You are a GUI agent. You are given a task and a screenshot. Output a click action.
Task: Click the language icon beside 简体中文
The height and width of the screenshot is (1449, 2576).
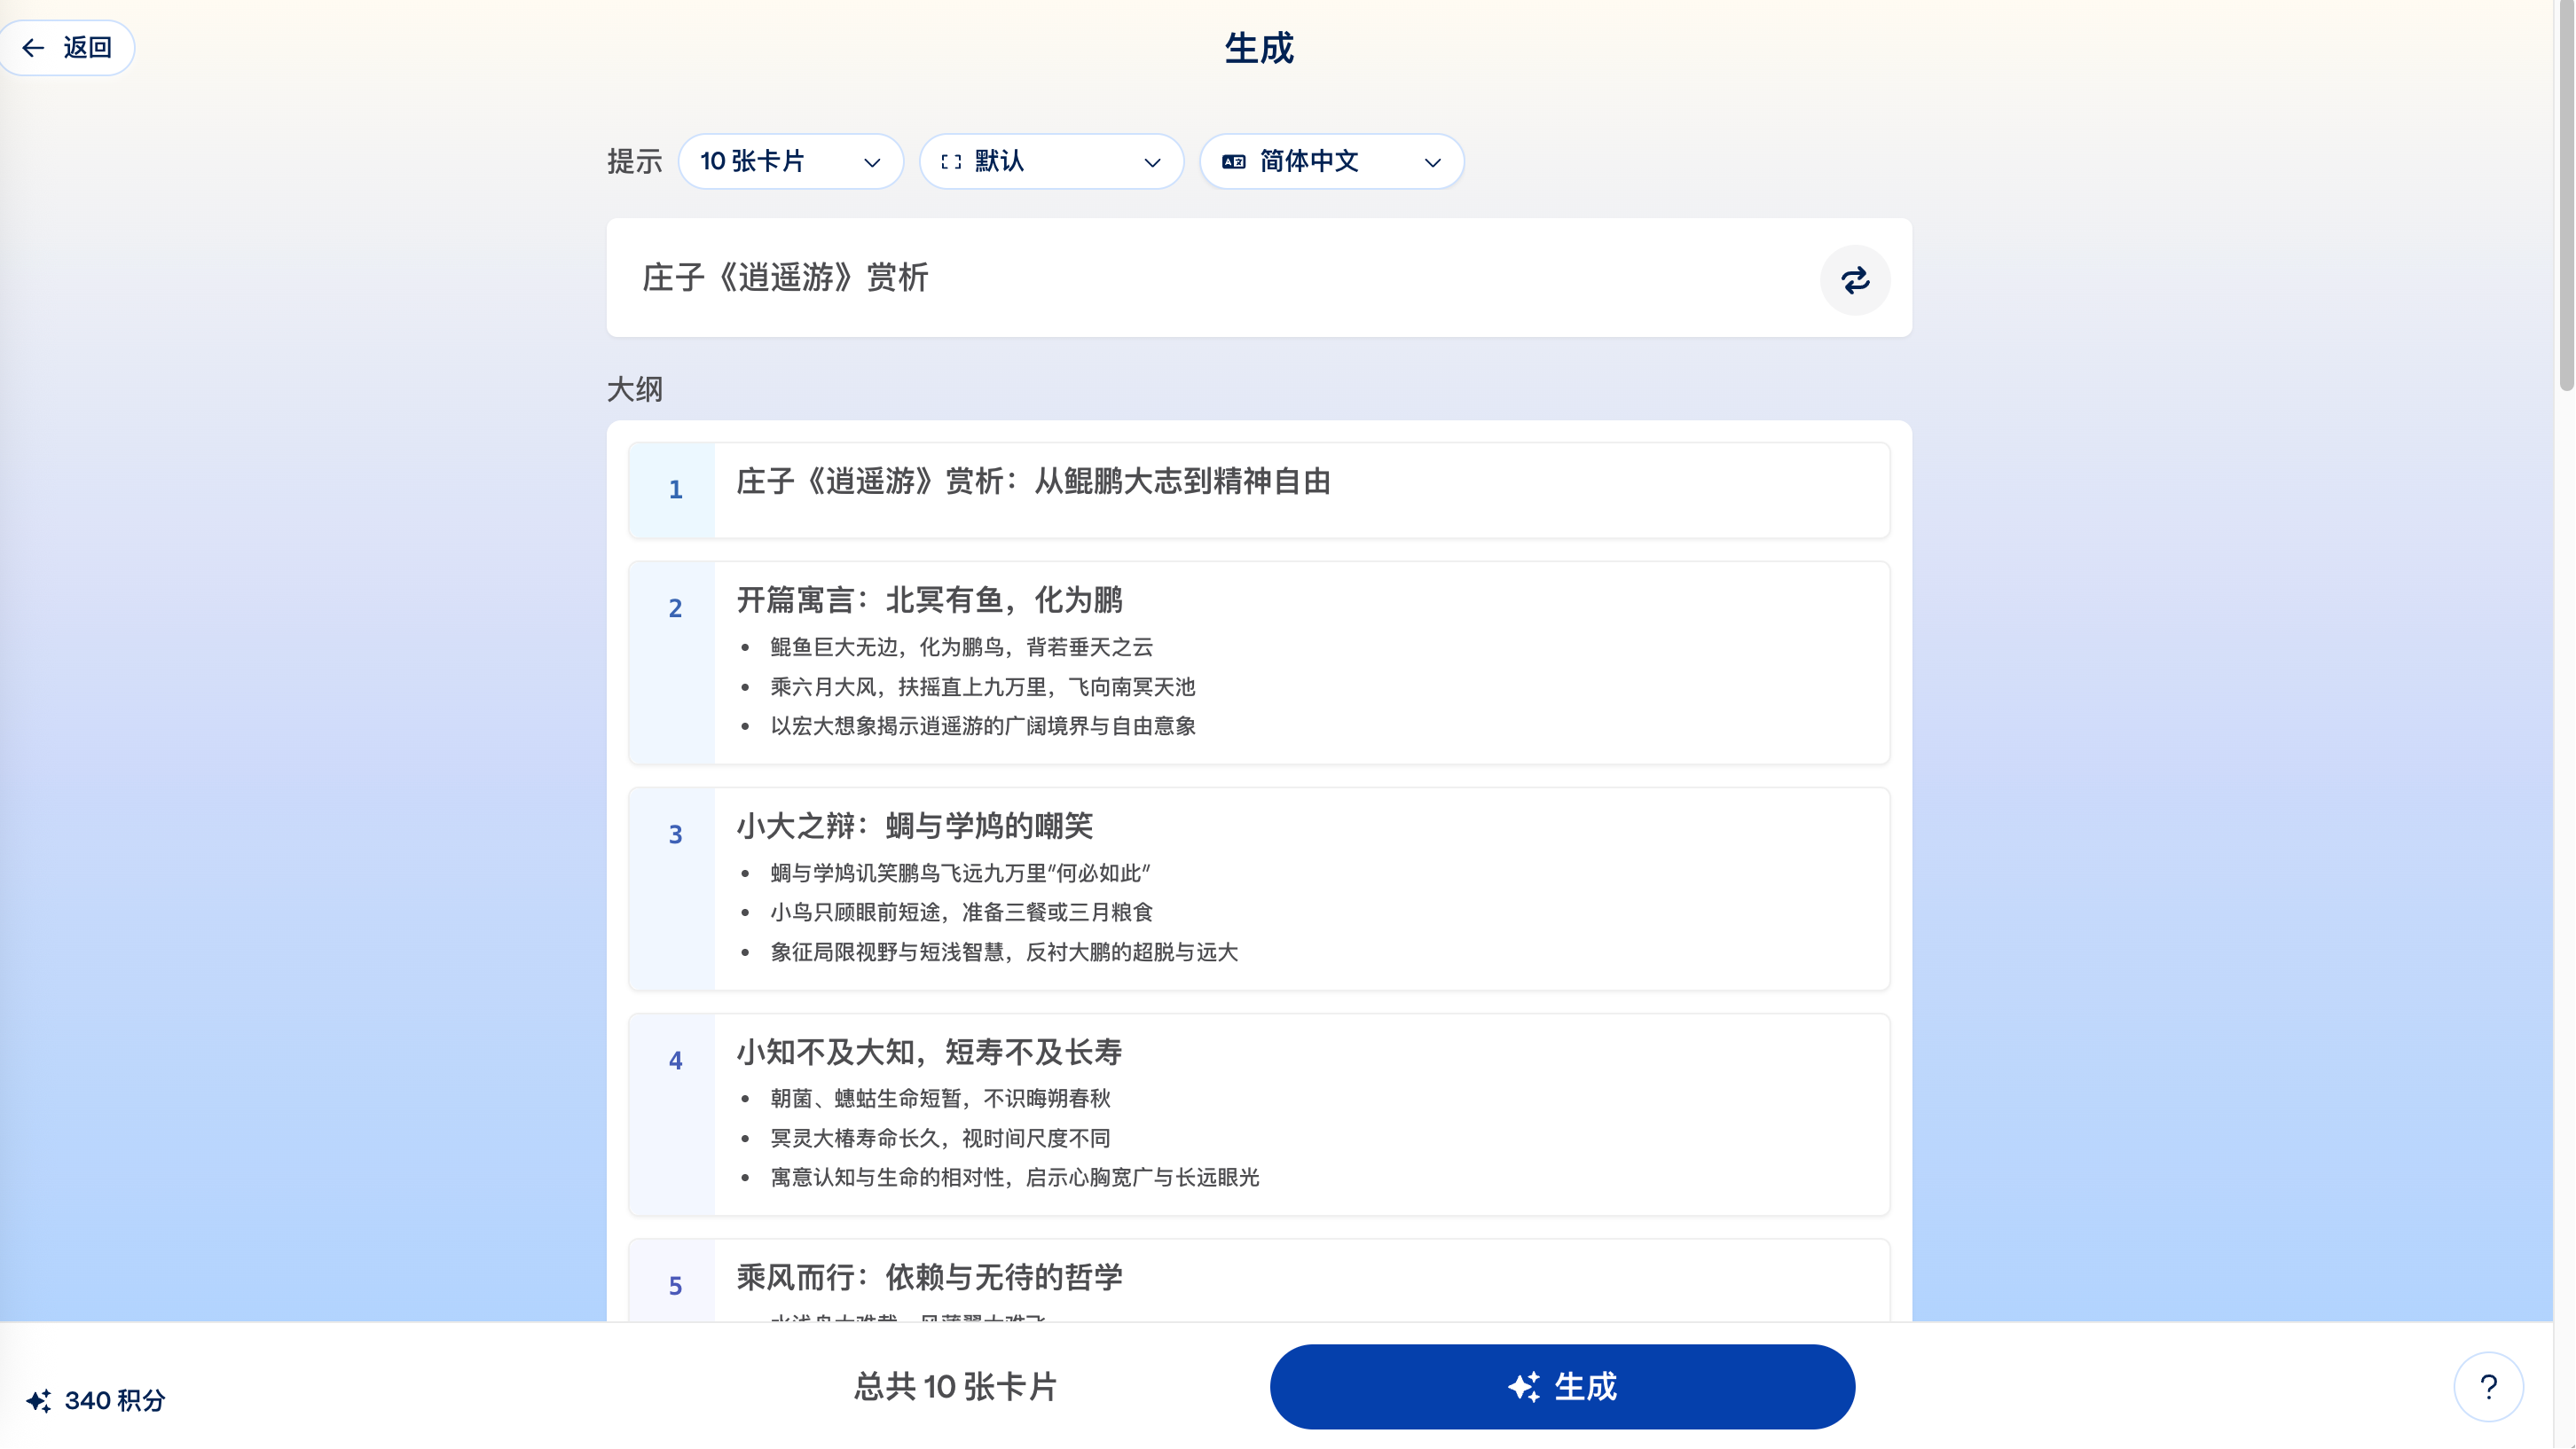coord(1234,162)
